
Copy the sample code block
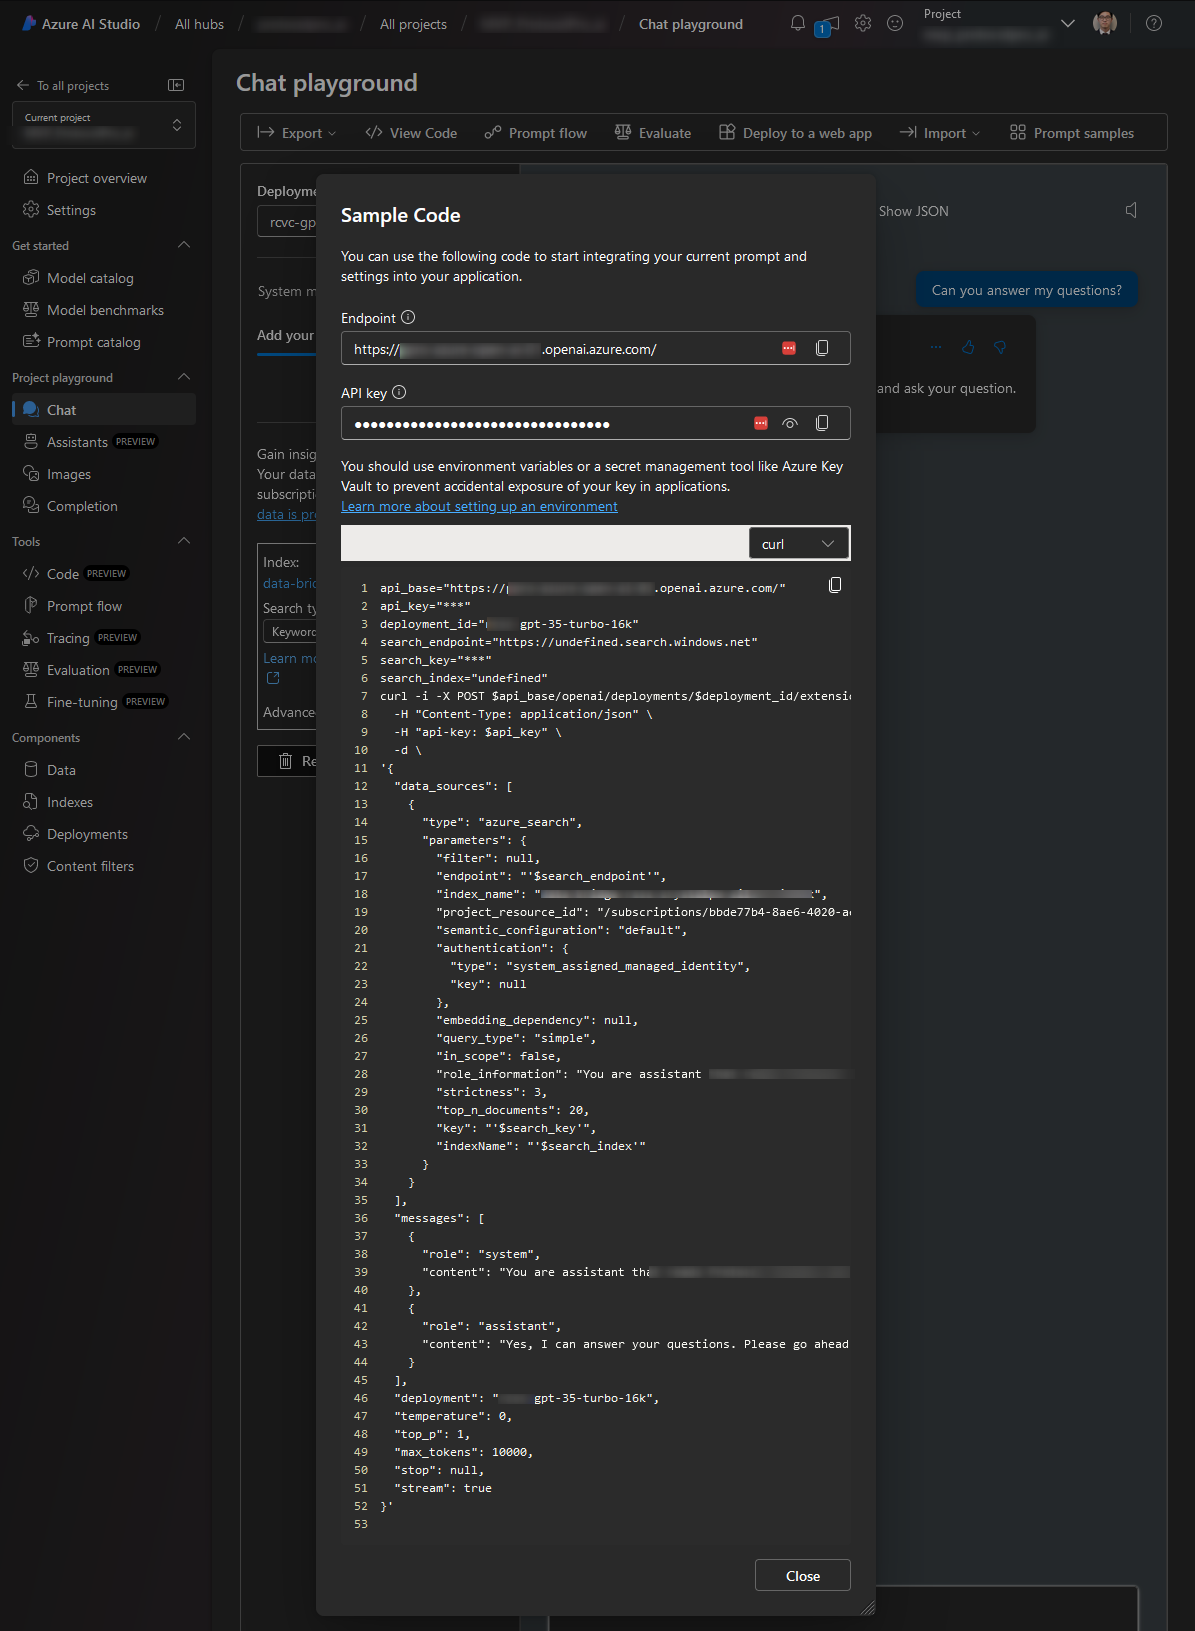point(835,585)
